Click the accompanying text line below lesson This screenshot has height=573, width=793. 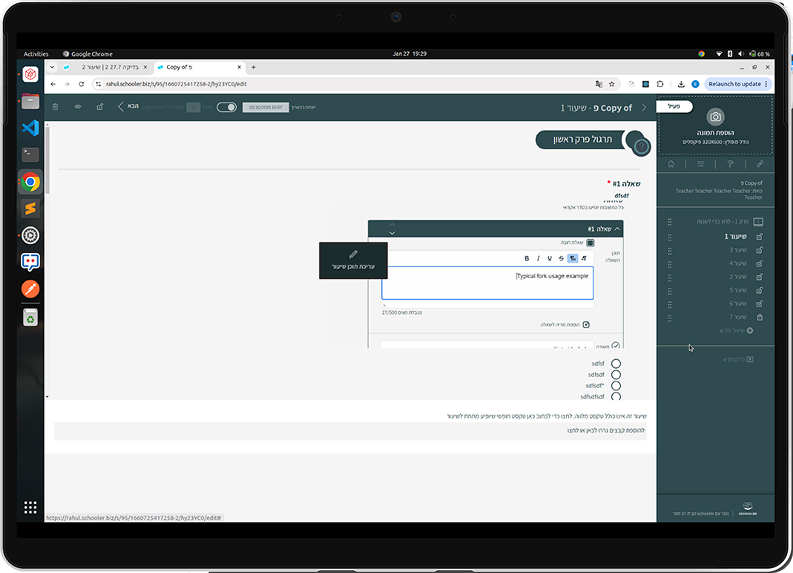pos(546,416)
